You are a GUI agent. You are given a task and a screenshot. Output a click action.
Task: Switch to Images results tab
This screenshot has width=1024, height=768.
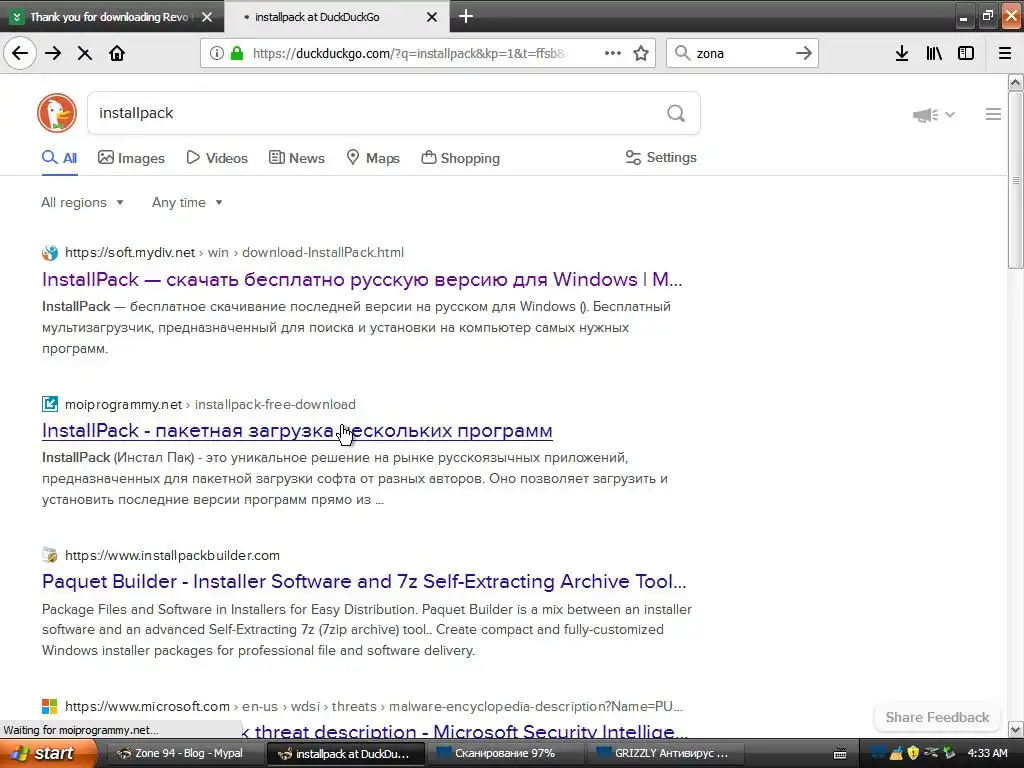click(x=131, y=158)
